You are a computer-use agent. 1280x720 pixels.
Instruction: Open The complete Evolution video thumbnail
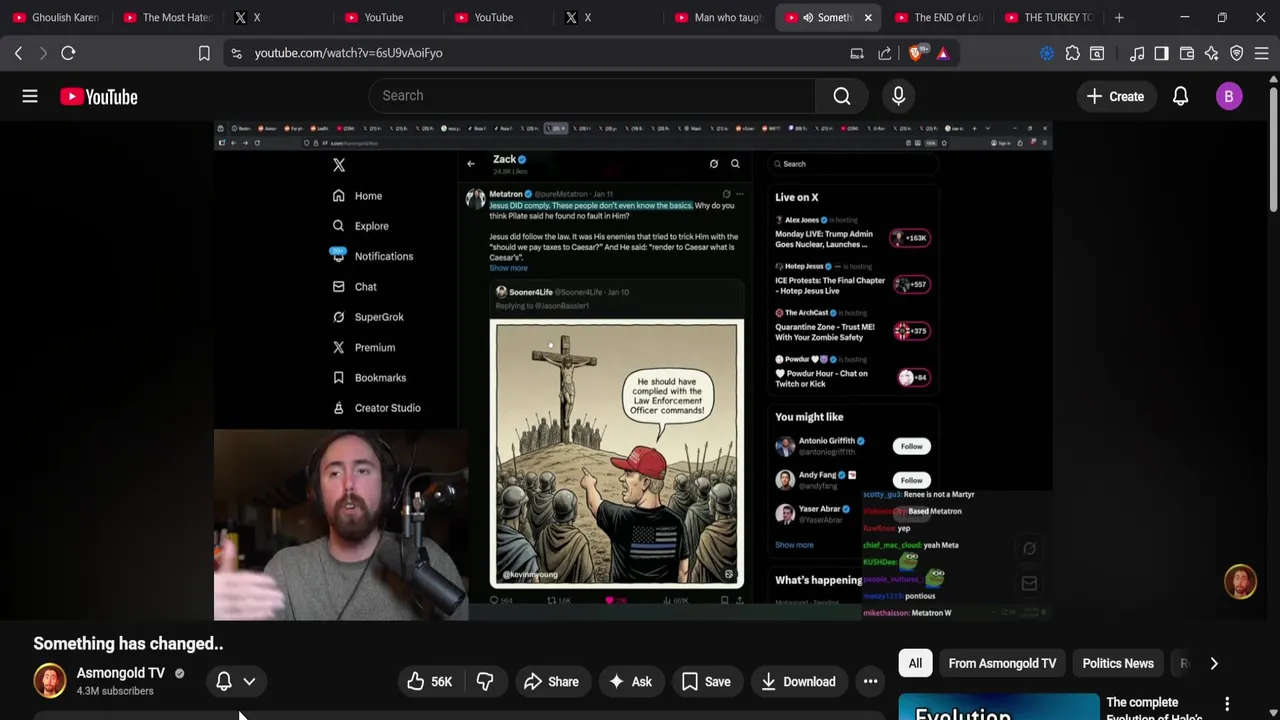(998, 706)
